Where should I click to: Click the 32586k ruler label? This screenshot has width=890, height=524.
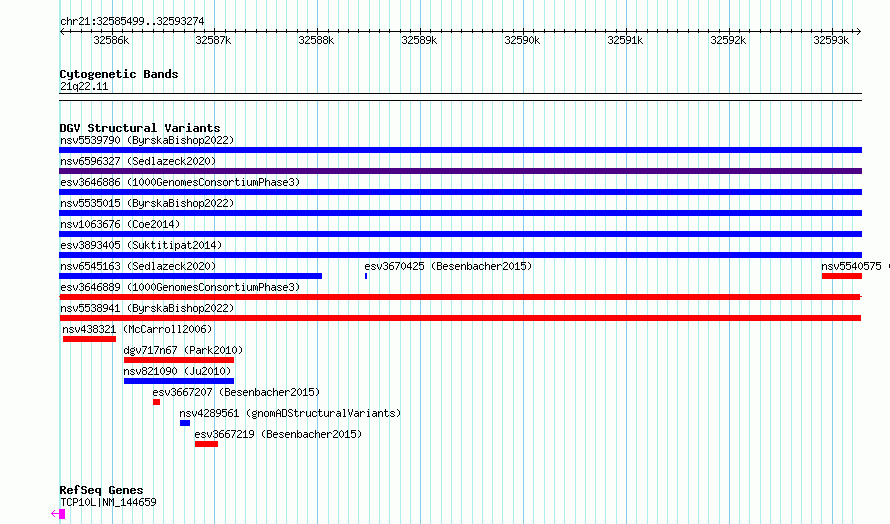[x=111, y=40]
